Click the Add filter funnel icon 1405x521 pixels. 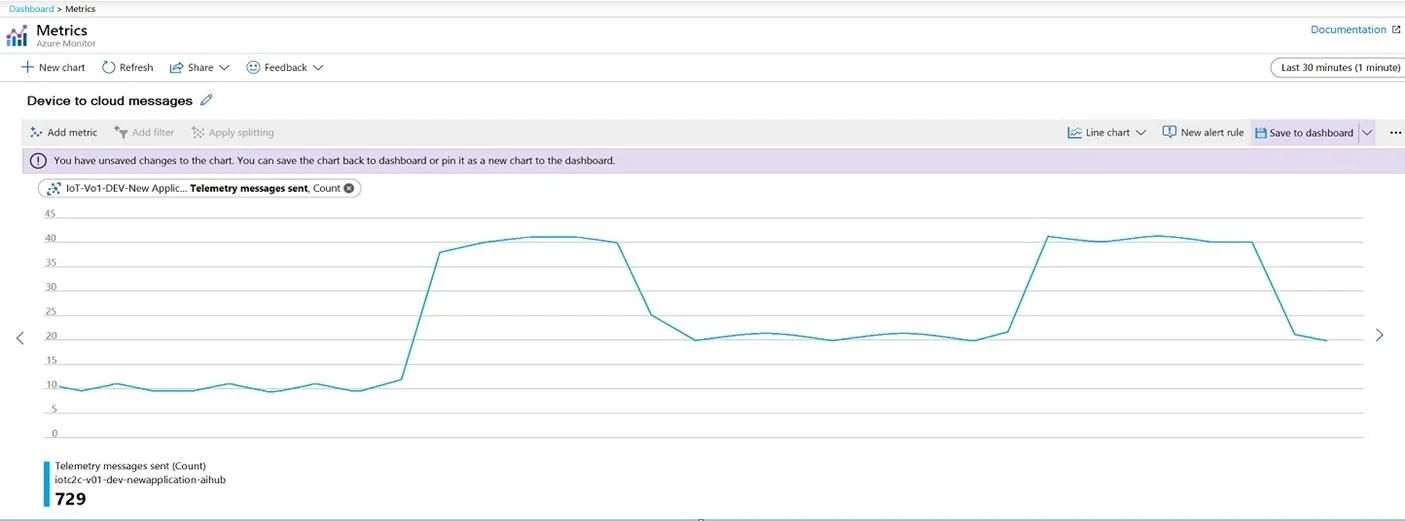click(121, 132)
